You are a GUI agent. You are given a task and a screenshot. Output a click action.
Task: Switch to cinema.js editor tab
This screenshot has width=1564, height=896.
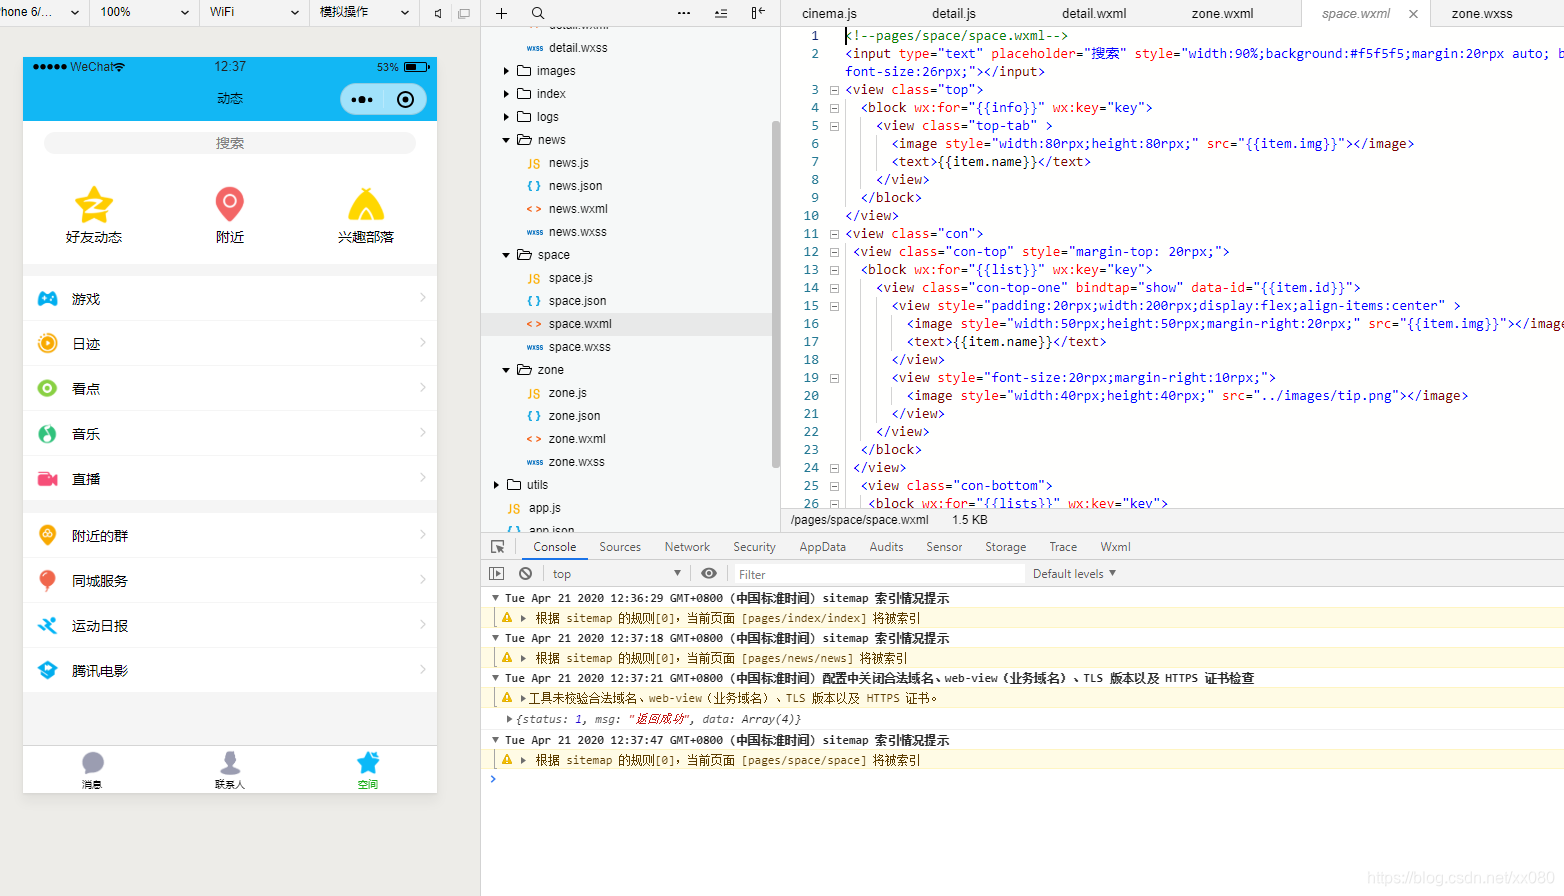click(829, 13)
